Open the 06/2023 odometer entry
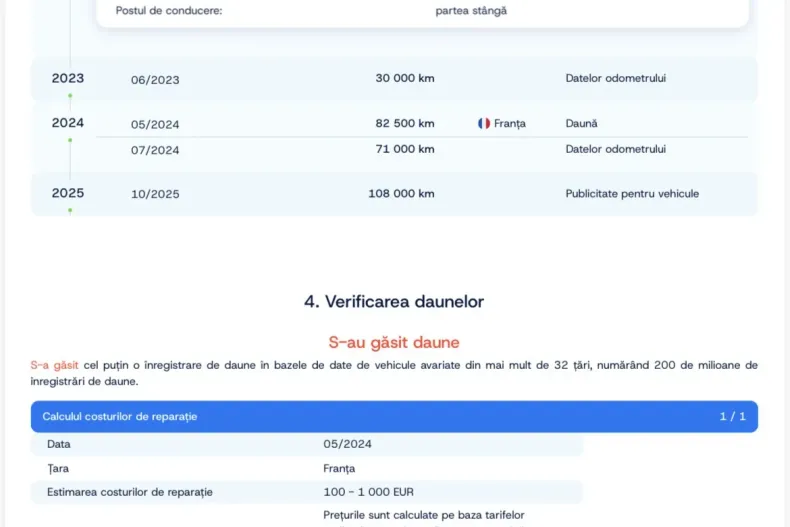This screenshot has height=527, width=790. 394,79
